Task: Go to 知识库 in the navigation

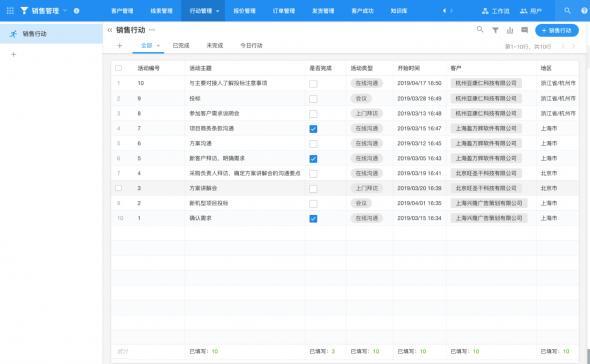Action: coord(399,11)
